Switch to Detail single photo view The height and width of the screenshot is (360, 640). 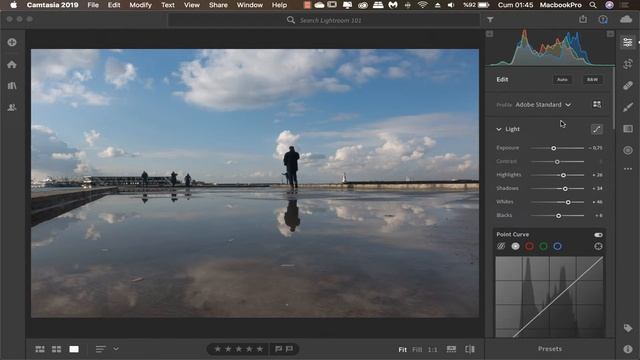pos(74,349)
